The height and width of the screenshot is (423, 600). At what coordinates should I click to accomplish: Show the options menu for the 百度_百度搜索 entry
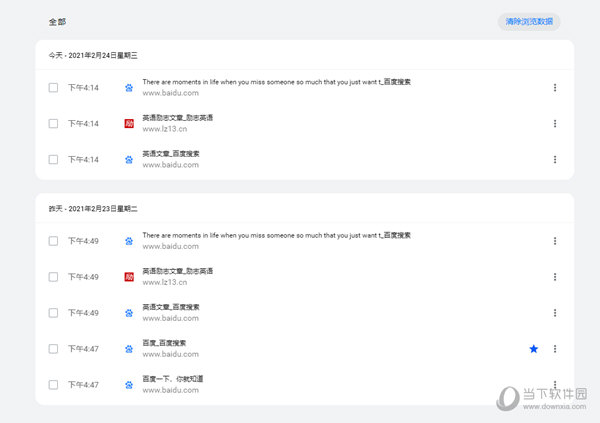[x=555, y=348]
